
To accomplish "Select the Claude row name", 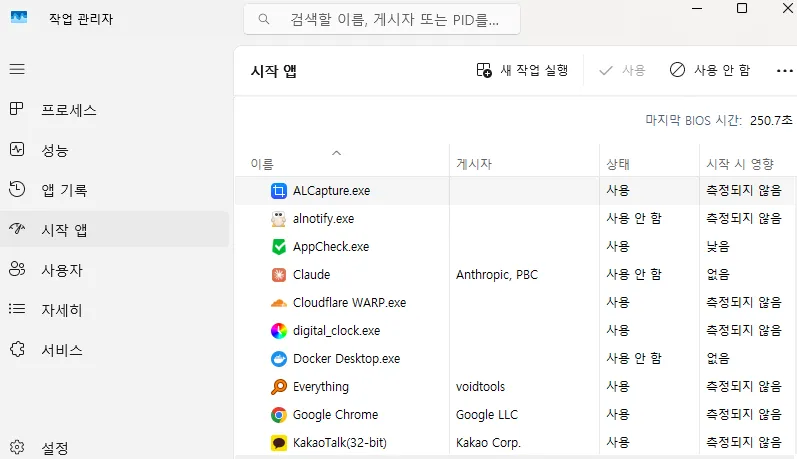I will point(312,274).
